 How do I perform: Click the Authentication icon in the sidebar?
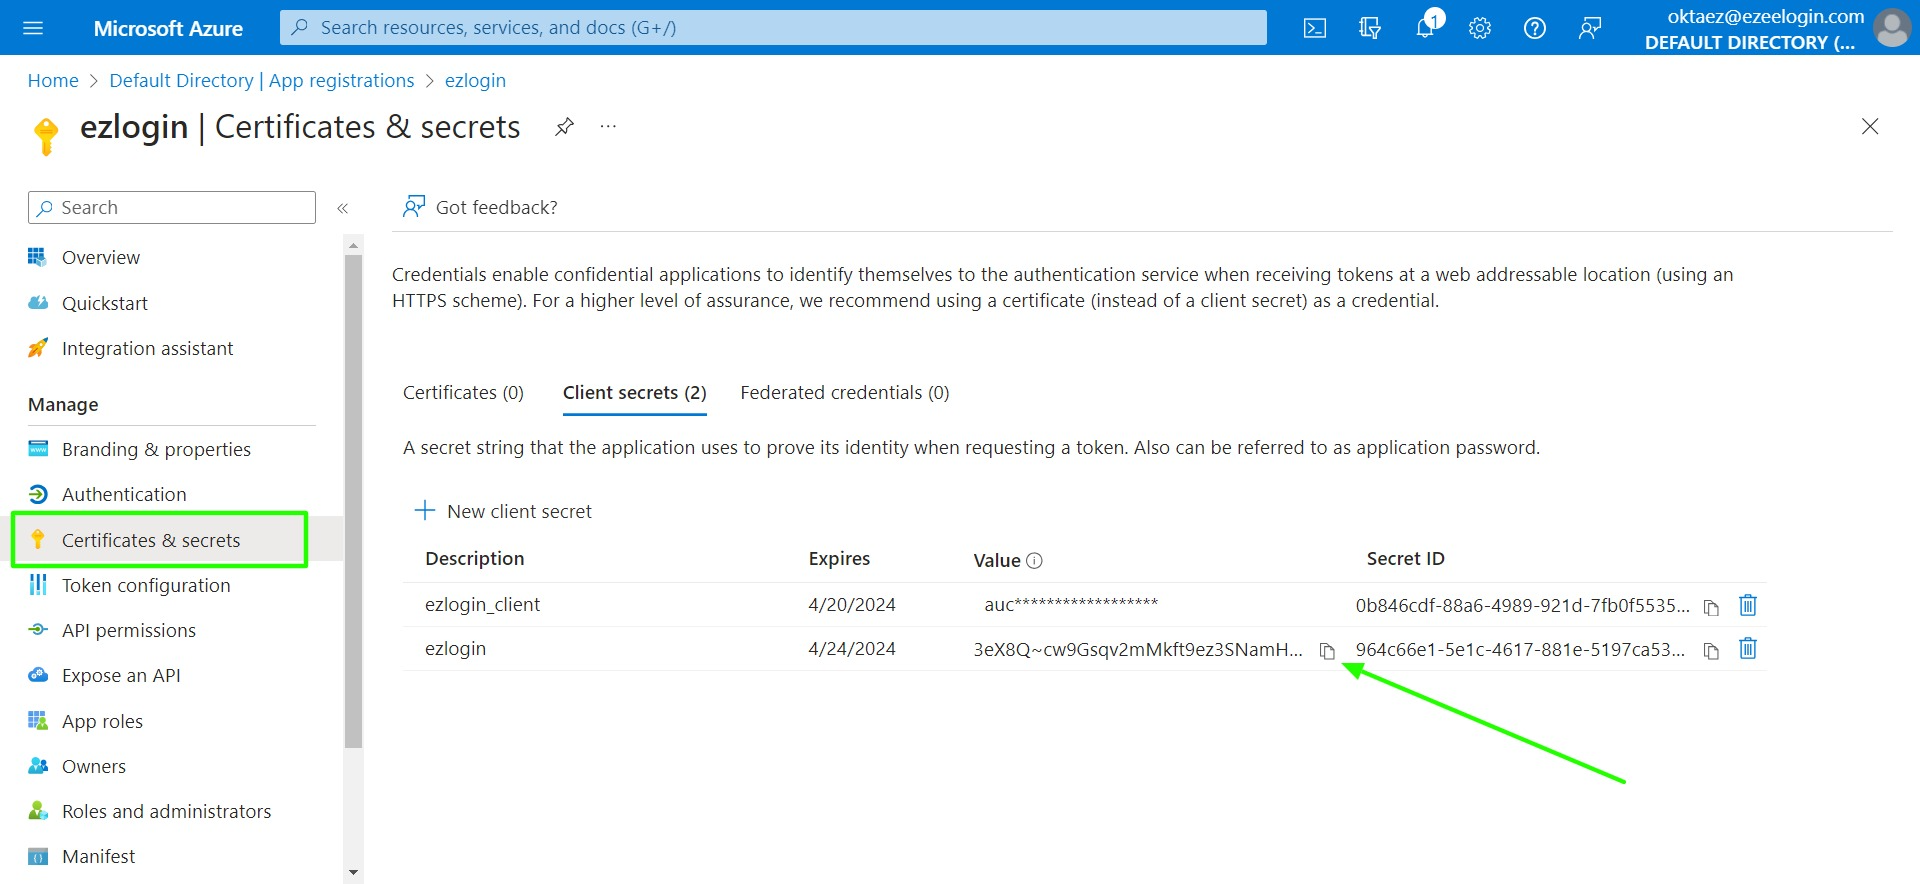(38, 494)
